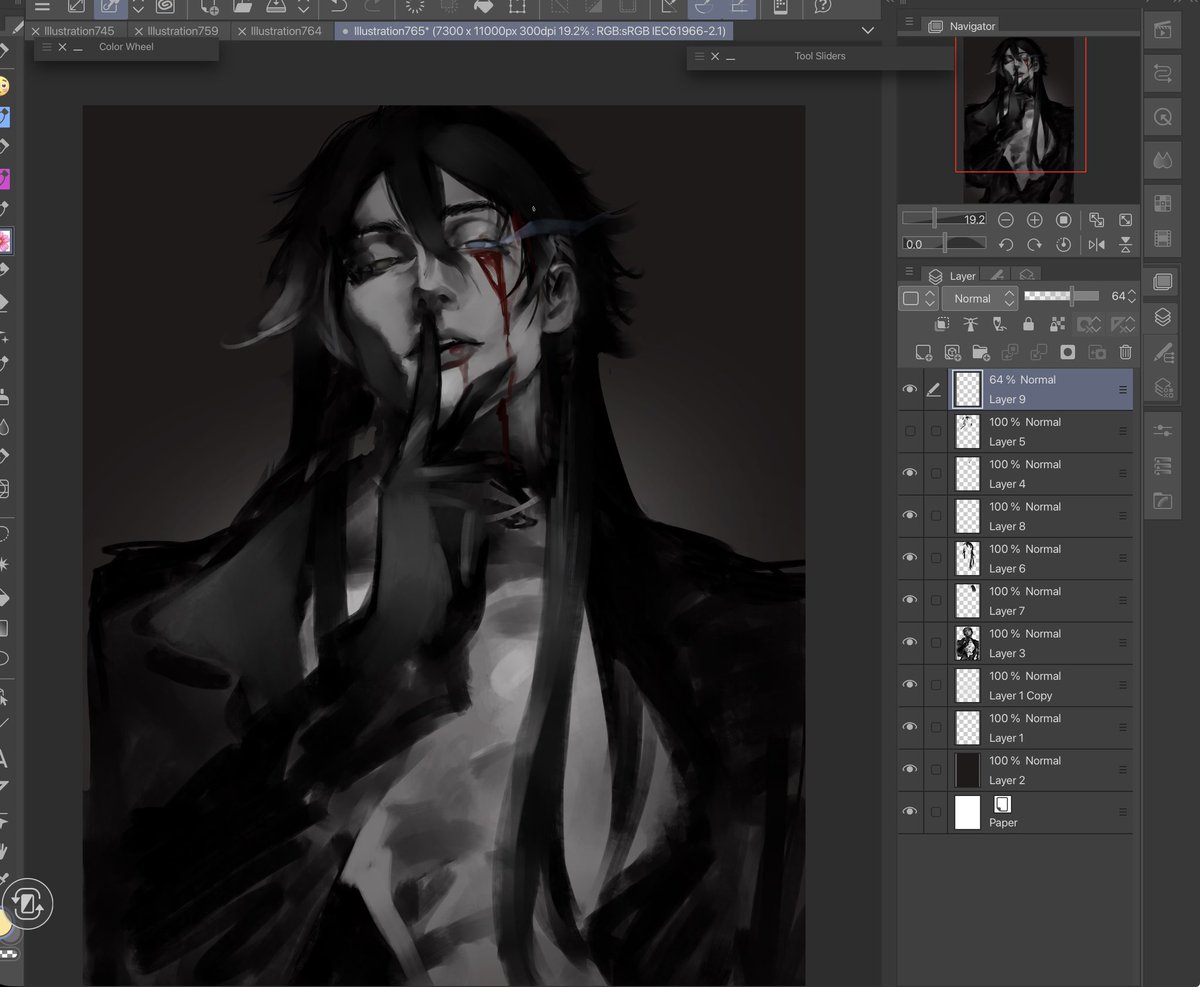Open the main hamburger menu
This screenshot has height=987, width=1200.
click(x=42, y=7)
